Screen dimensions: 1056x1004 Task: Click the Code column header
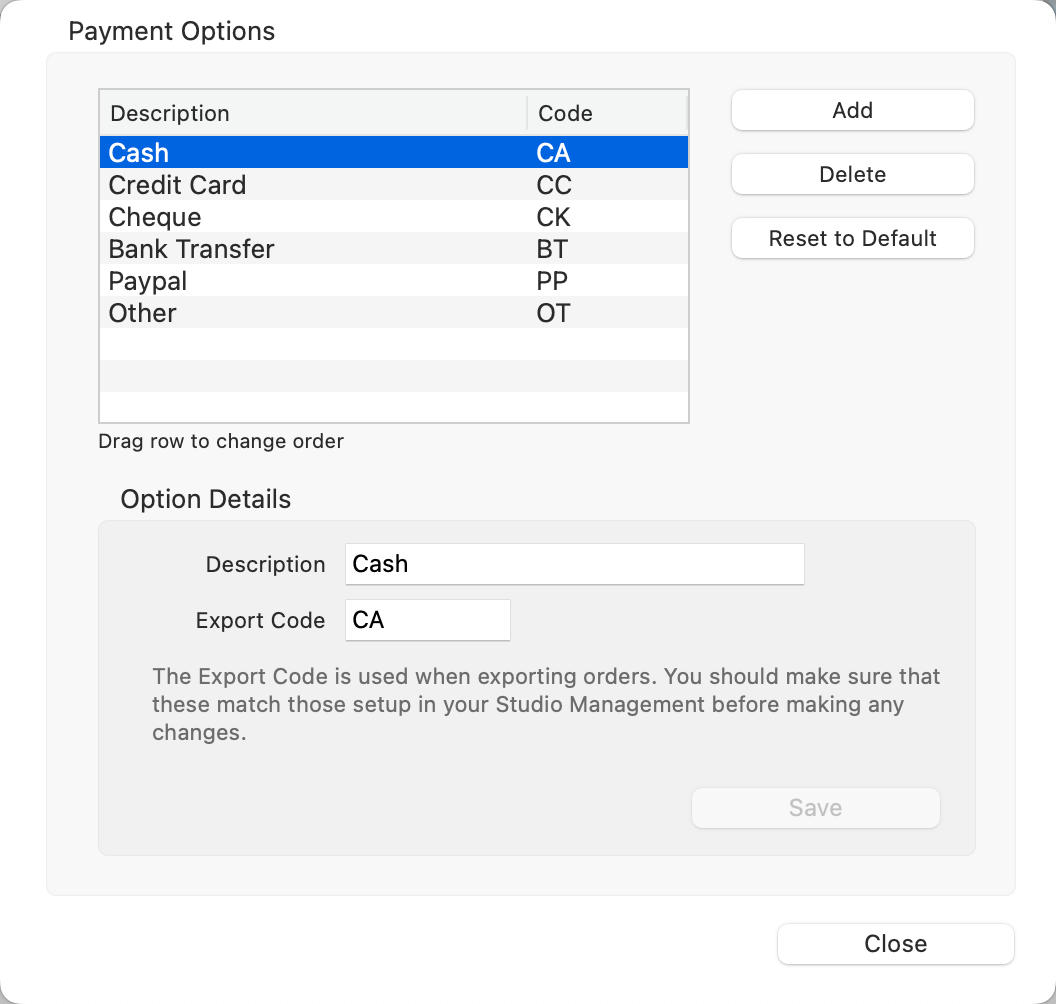607,114
